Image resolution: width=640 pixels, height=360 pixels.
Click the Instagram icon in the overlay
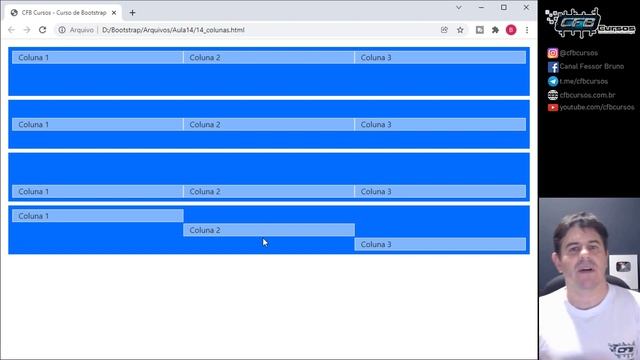(x=553, y=53)
